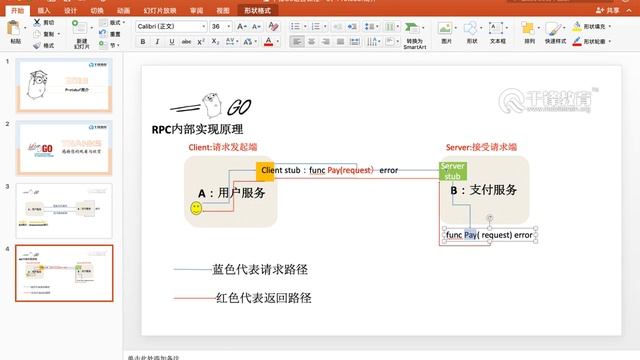Click the Copy (复制) icon

(x=37, y=34)
